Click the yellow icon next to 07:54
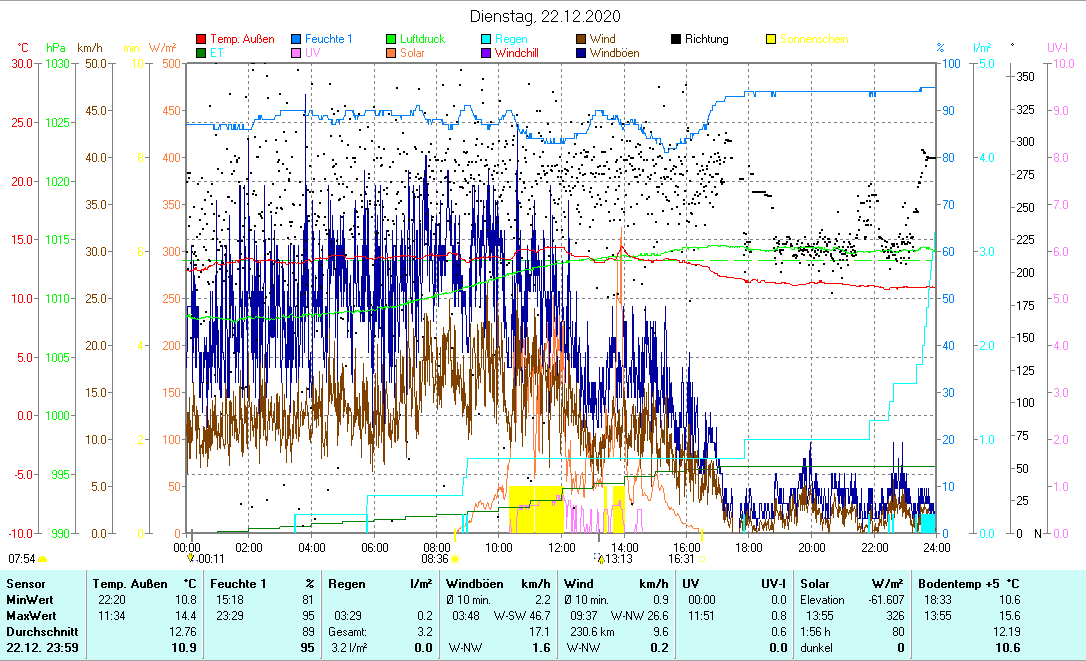The width and height of the screenshot is (1086, 661). coord(42,559)
